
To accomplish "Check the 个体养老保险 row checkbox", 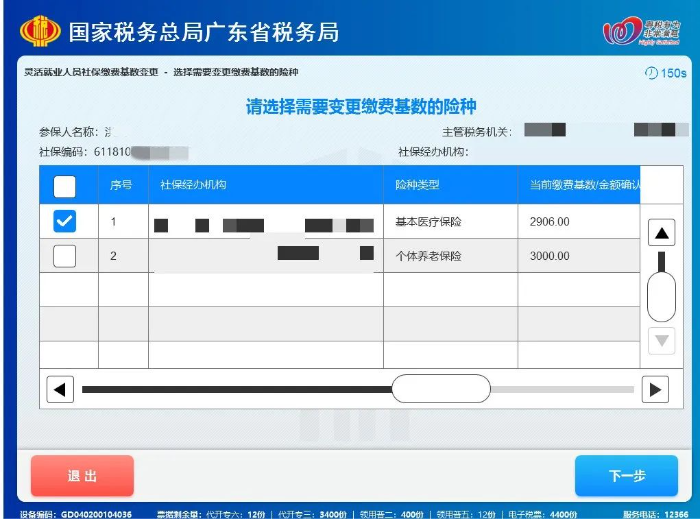I will point(64,256).
